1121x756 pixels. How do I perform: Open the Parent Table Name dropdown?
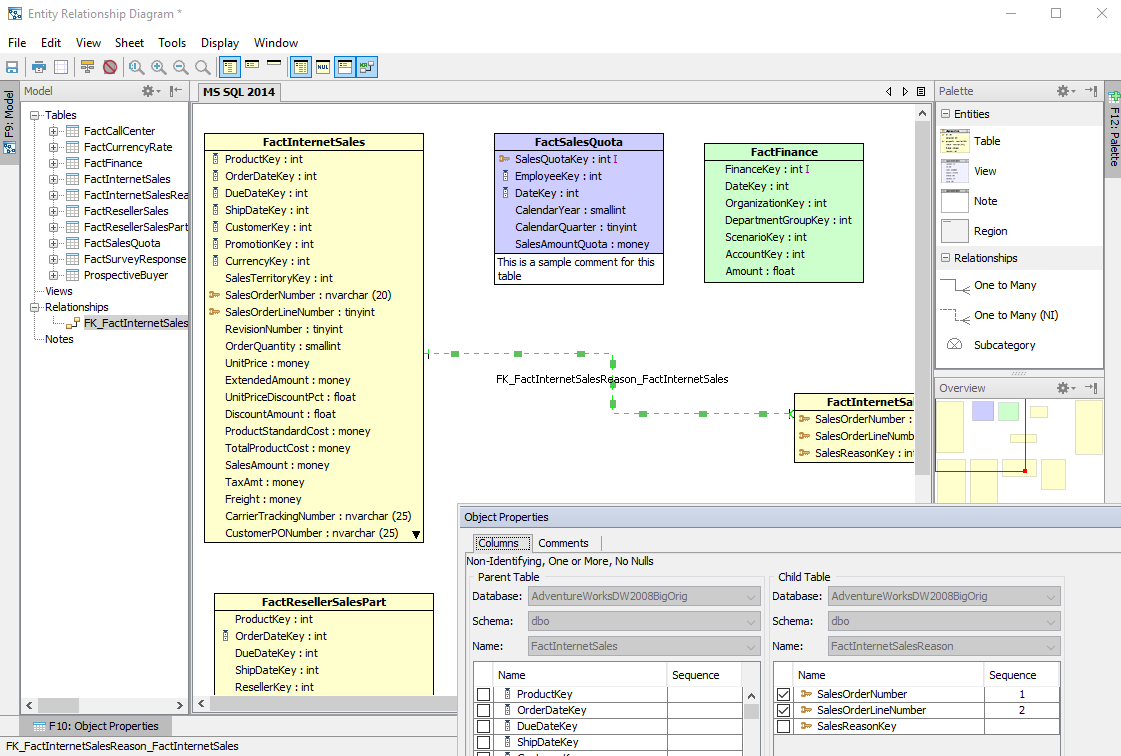click(x=751, y=646)
